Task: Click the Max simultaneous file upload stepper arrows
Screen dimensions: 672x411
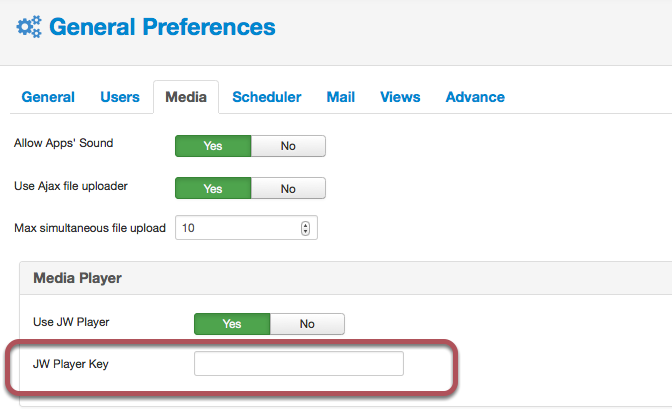Action: click(x=305, y=228)
